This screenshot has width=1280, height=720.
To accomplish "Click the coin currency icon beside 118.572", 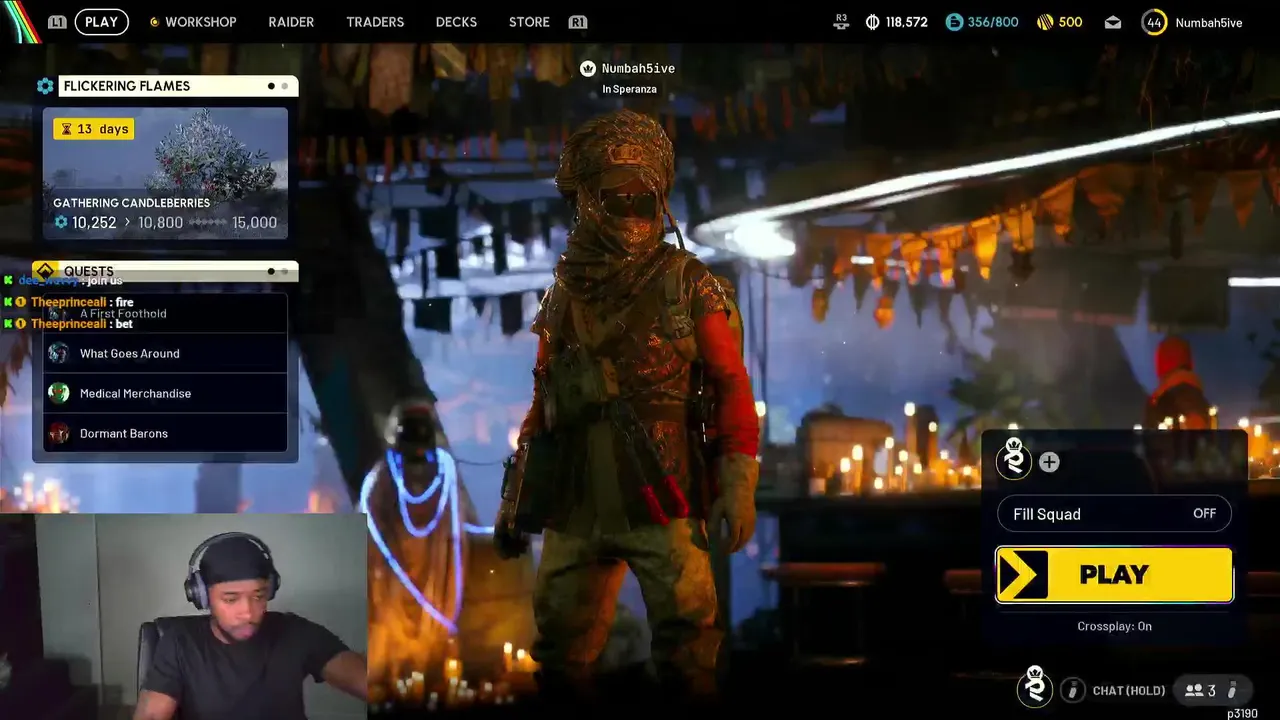I will (872, 22).
